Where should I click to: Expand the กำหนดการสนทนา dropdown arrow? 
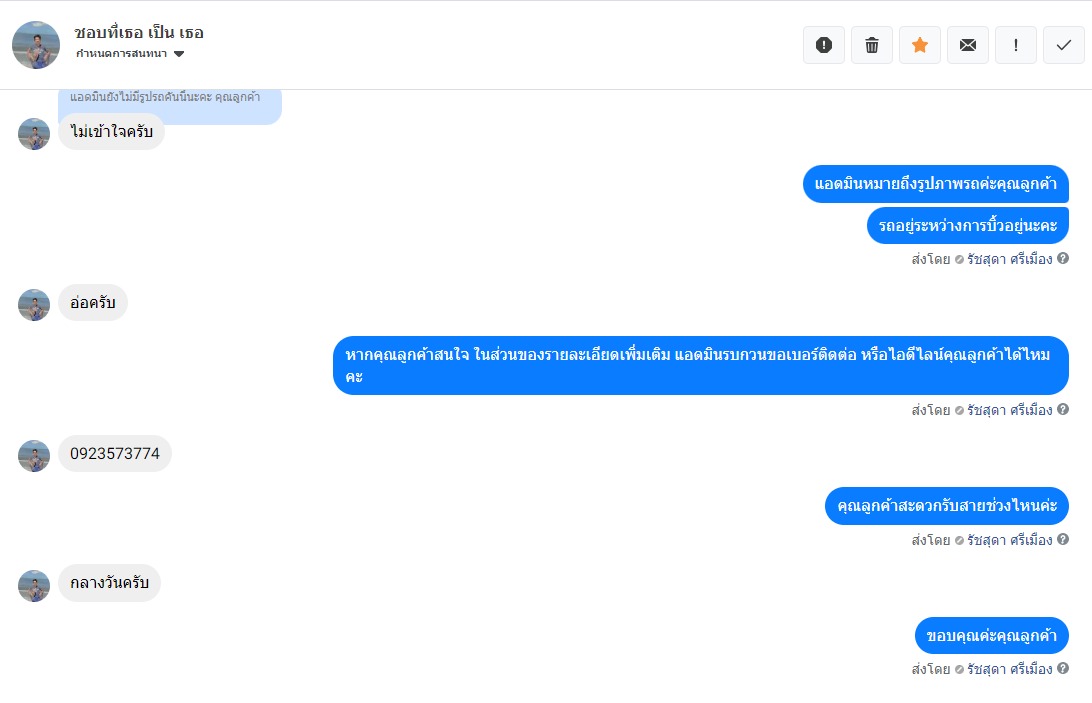[179, 54]
